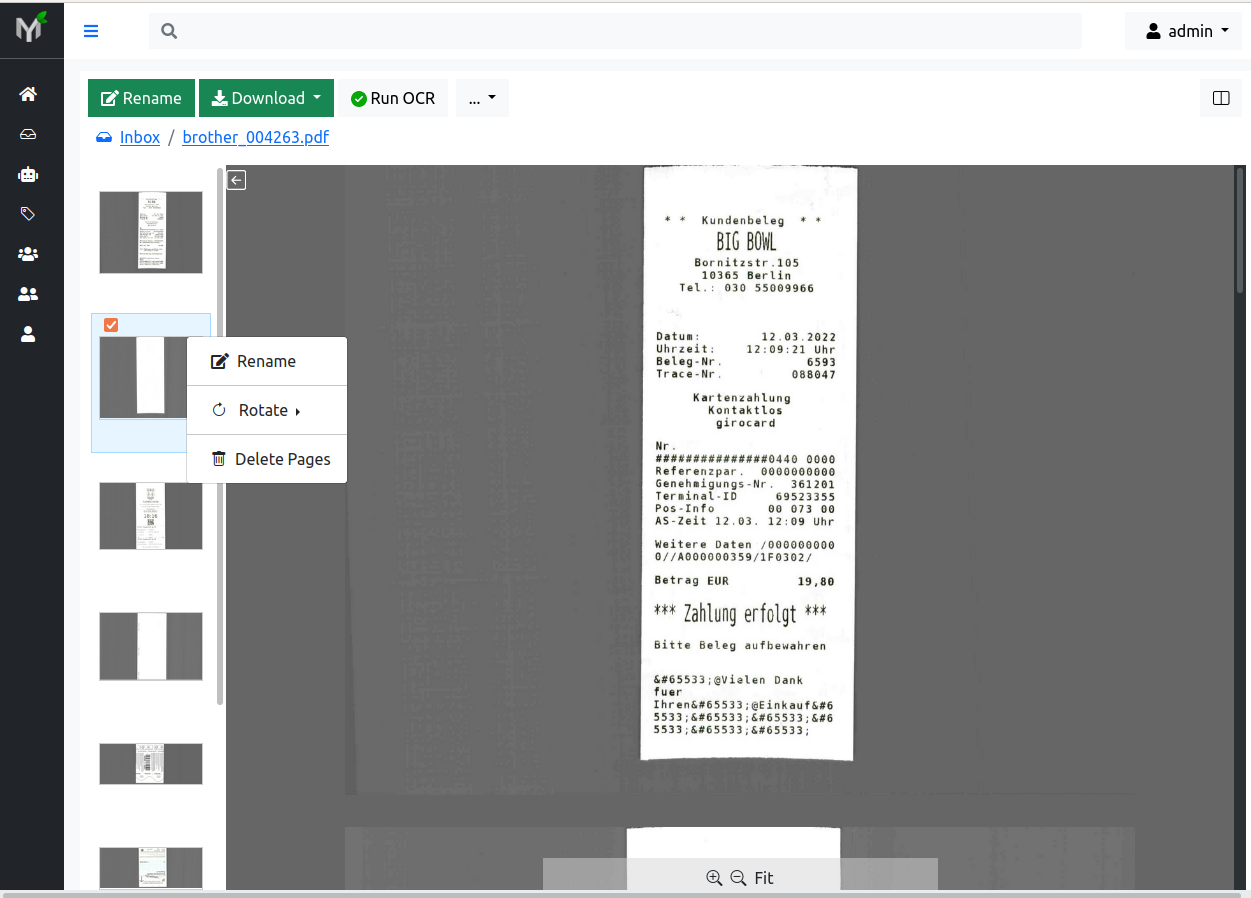
Task: Click the green Rename toolbar button
Action: (x=141, y=98)
